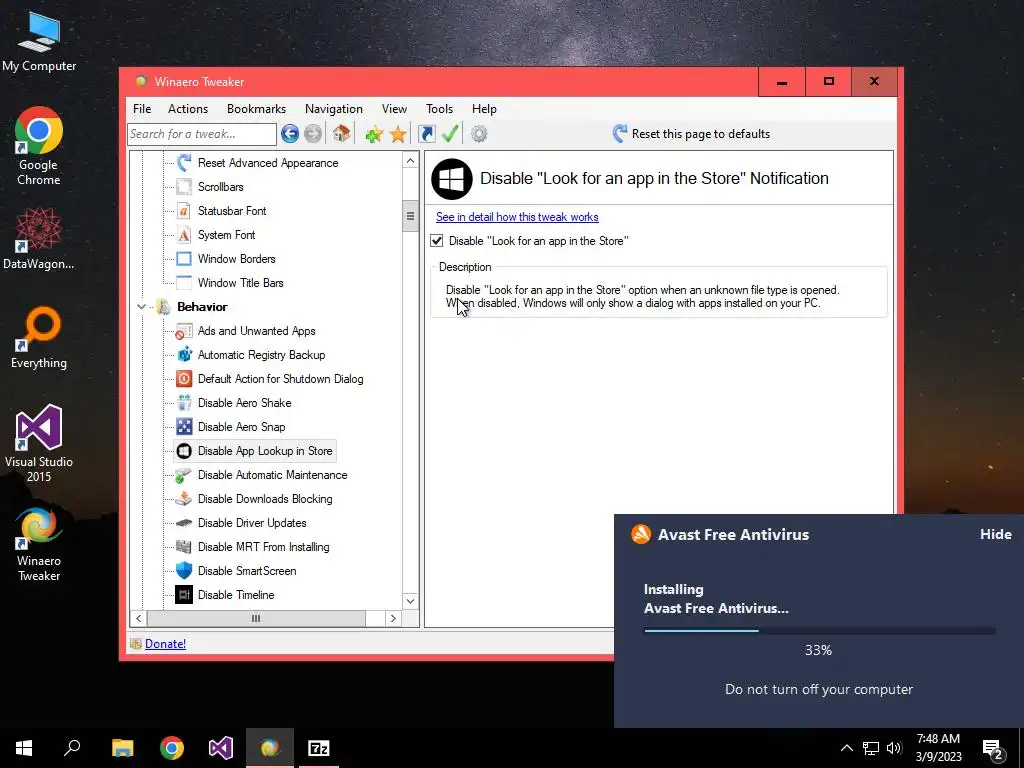The width and height of the screenshot is (1024, 768).
Task: Open the View menu
Action: (x=394, y=109)
